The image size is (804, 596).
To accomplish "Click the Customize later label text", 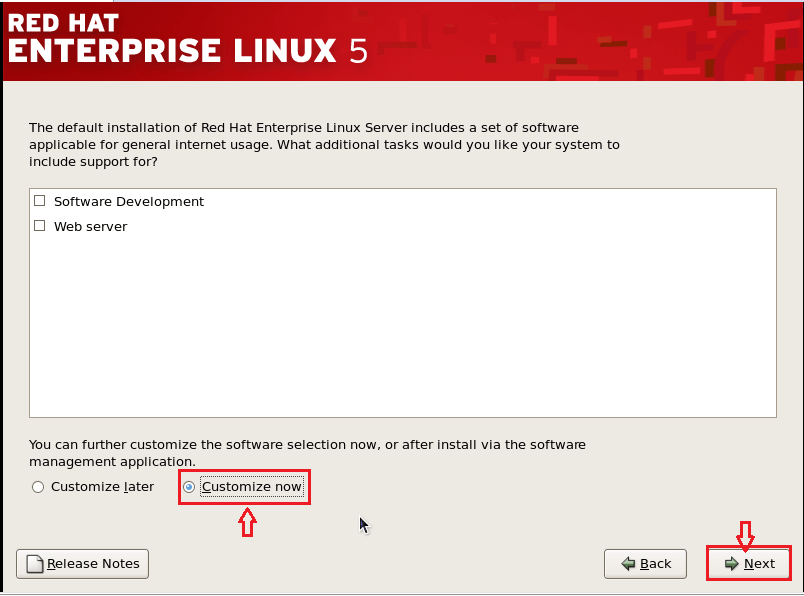I will pyautogui.click(x=102, y=487).
